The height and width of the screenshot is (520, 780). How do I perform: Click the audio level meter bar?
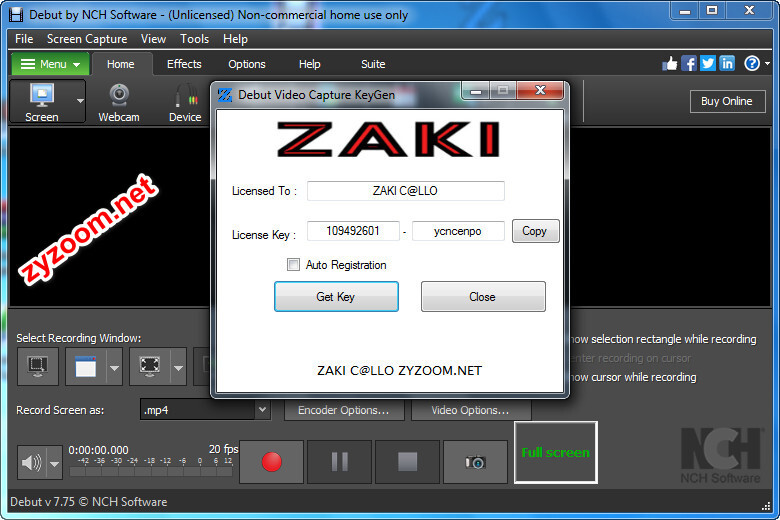click(151, 471)
